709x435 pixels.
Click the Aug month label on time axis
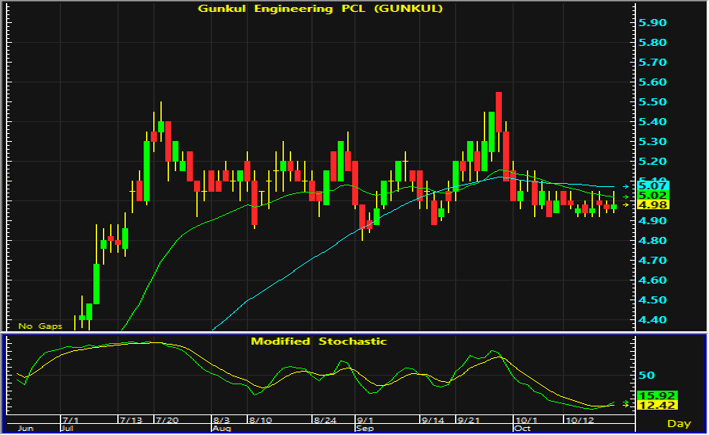pos(222,428)
